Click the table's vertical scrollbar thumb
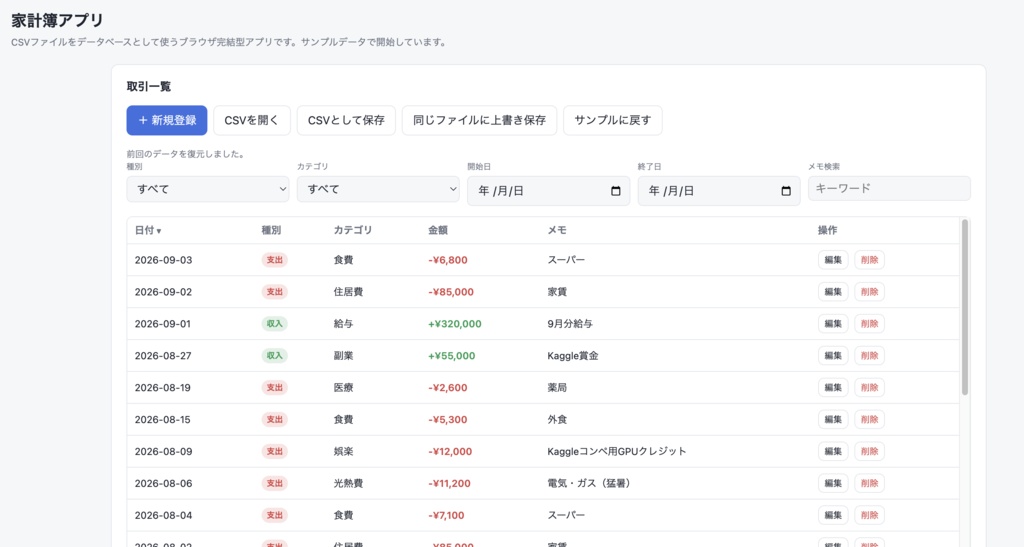The image size is (1024, 547). click(965, 307)
